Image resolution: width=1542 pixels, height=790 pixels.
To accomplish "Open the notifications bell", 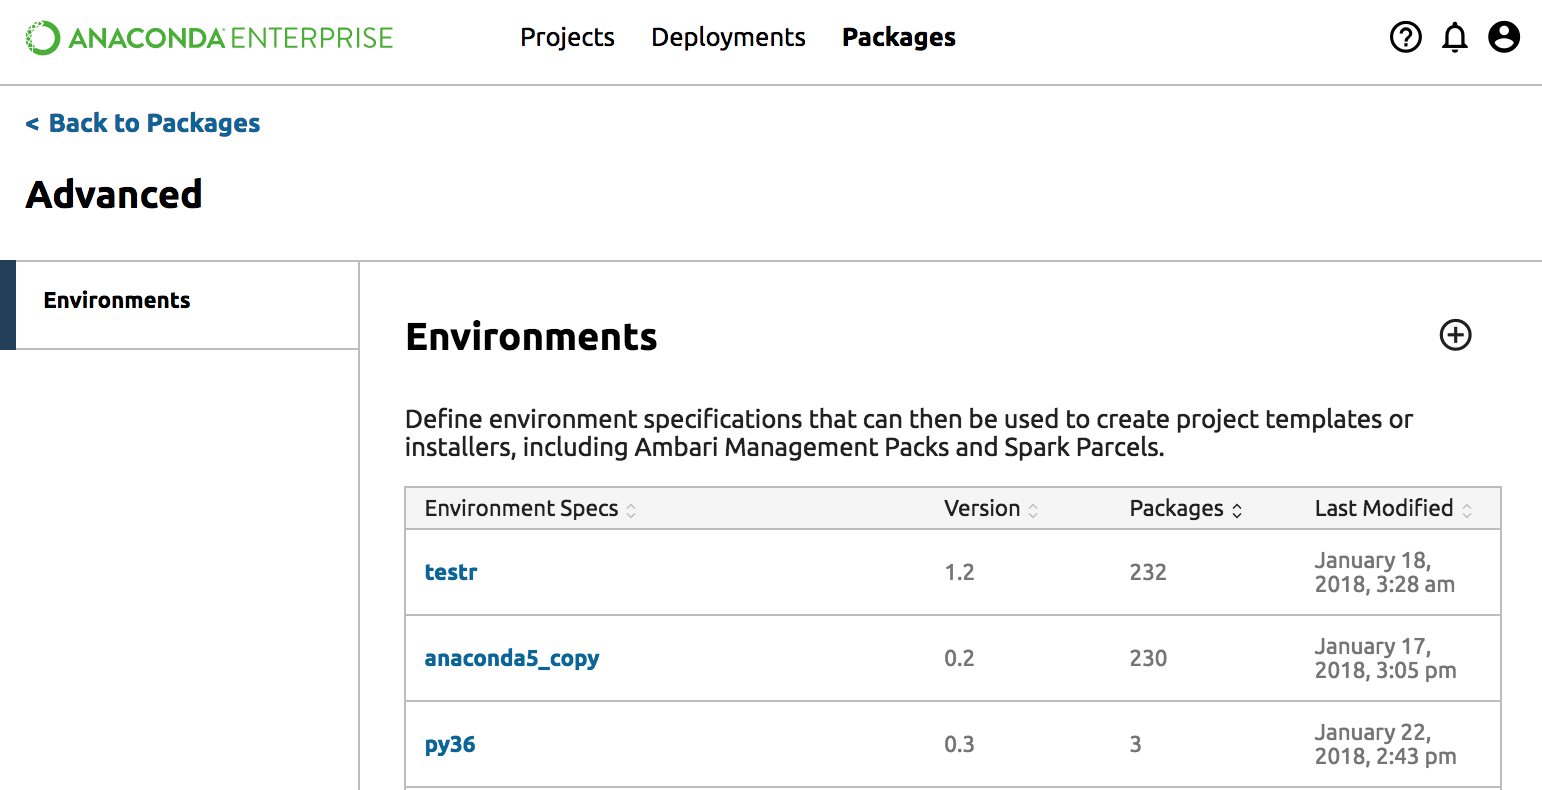I will (x=1455, y=38).
